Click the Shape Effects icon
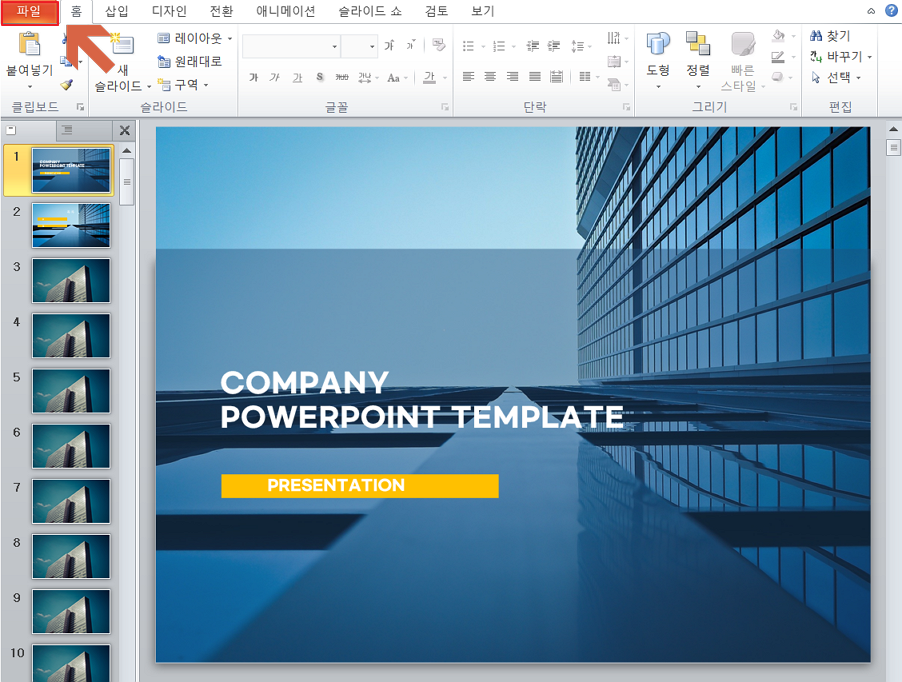The image size is (902, 682). click(x=778, y=77)
